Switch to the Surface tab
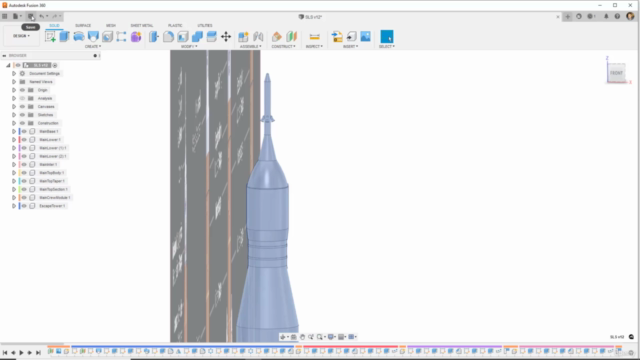 pyautogui.click(x=83, y=25)
